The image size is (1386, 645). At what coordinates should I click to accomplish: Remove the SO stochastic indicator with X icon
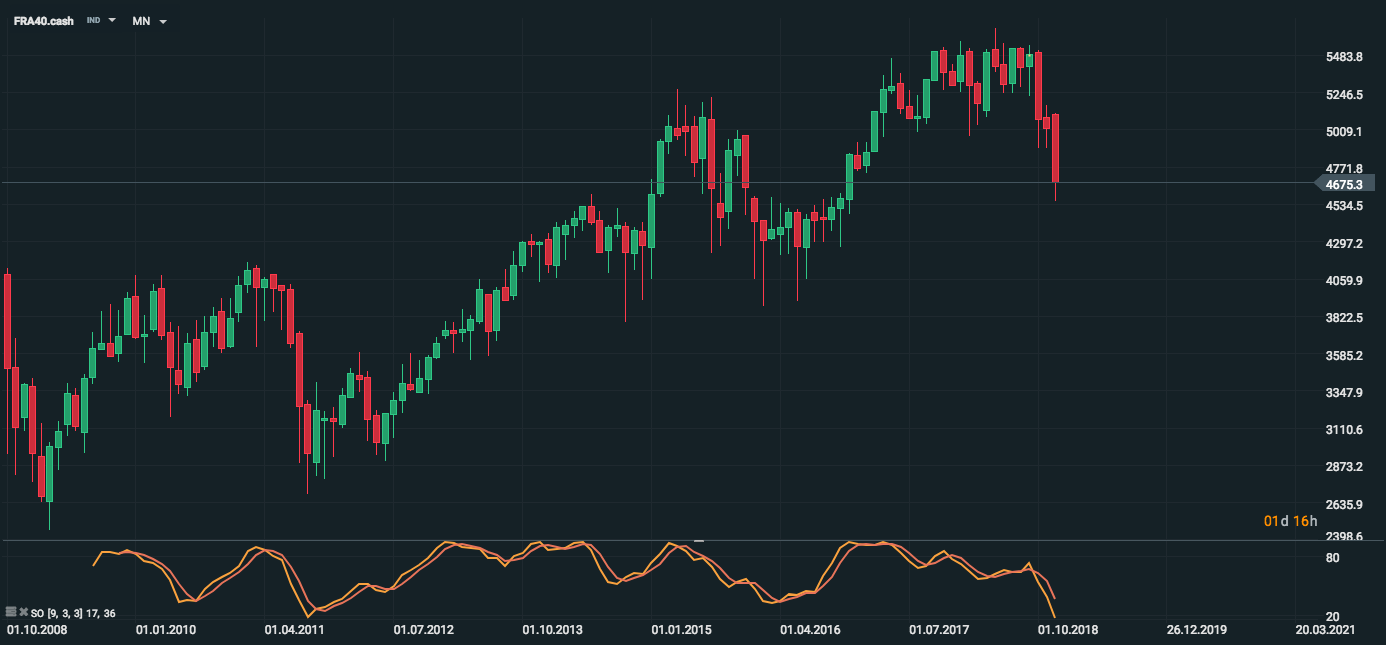click(23, 611)
